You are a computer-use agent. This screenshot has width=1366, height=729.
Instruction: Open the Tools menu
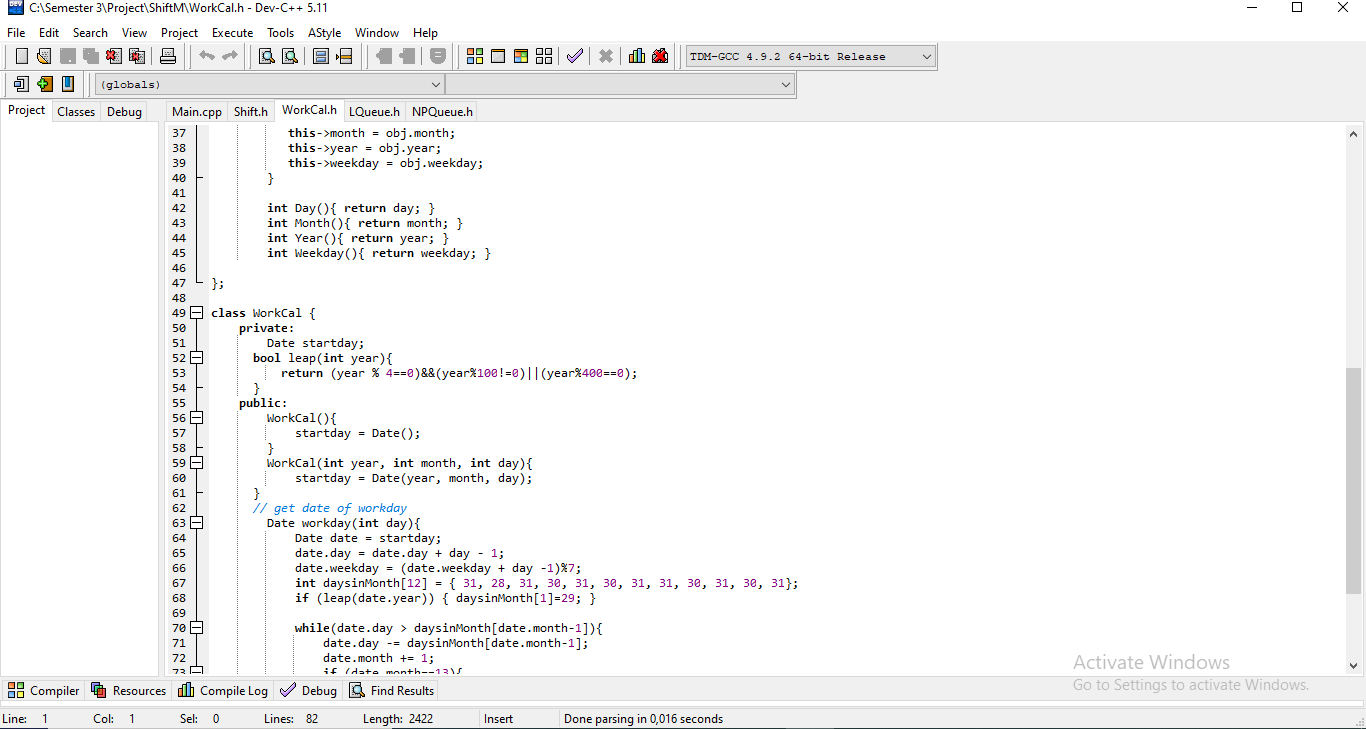(x=281, y=33)
